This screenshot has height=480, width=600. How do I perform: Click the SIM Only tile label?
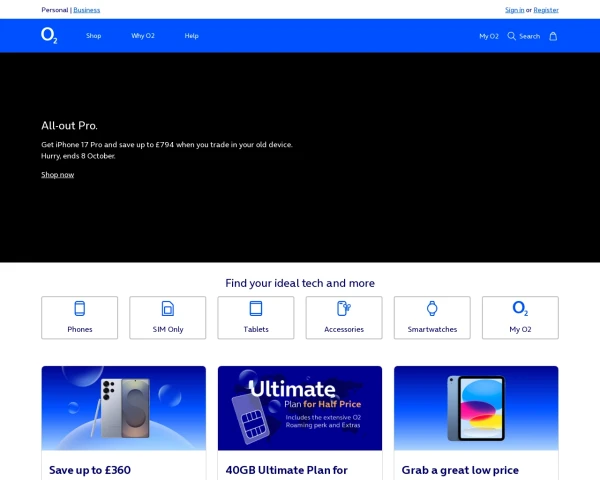click(168, 329)
